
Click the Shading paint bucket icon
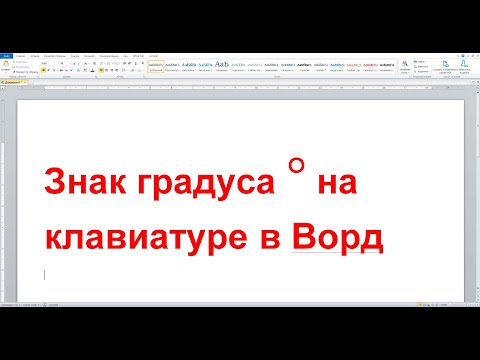pyautogui.click(x=132, y=70)
